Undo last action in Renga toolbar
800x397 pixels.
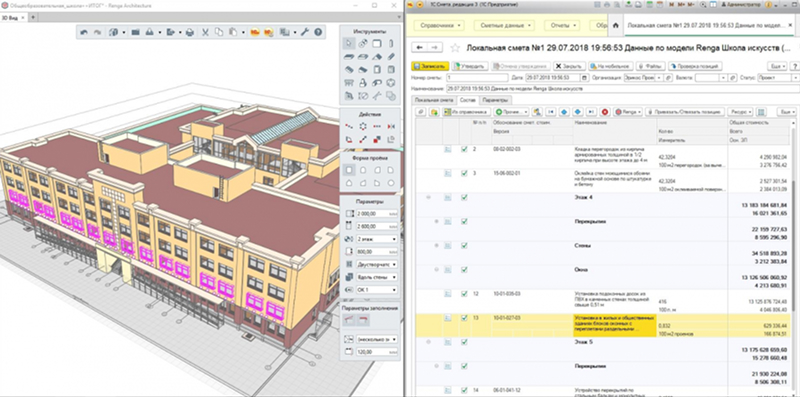tap(85, 32)
